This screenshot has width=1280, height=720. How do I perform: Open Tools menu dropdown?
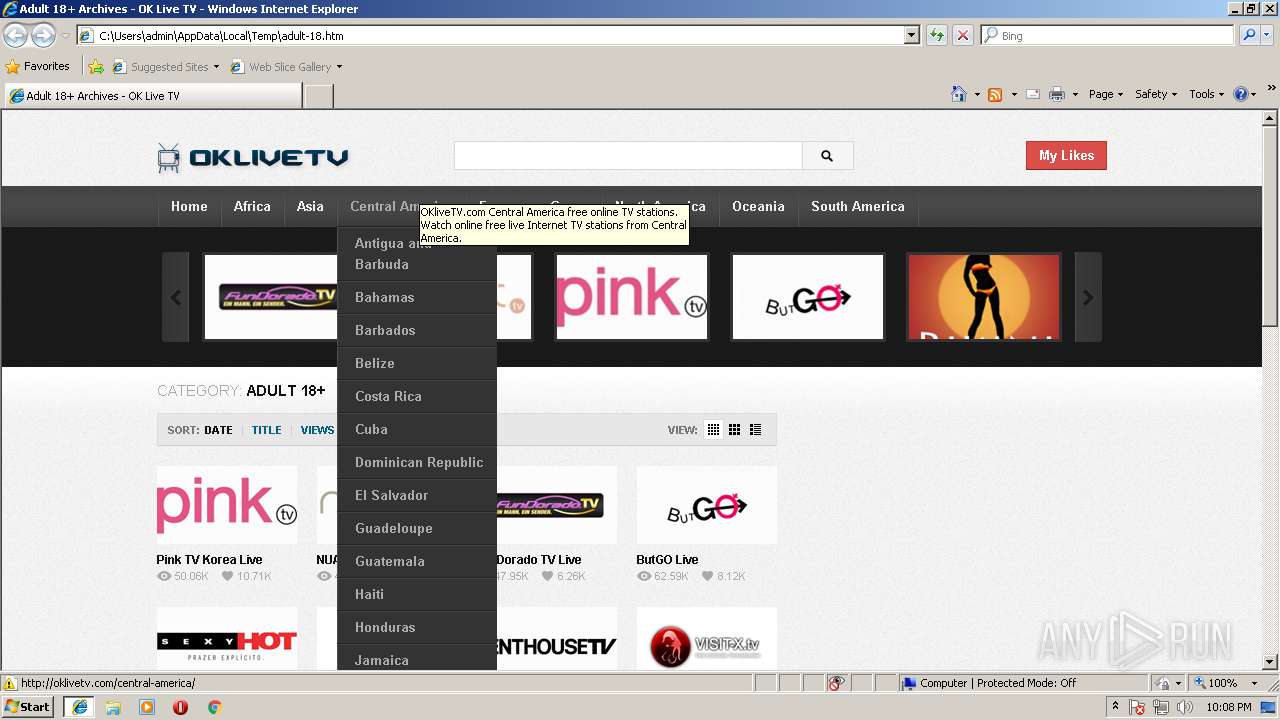pyautogui.click(x=1206, y=94)
